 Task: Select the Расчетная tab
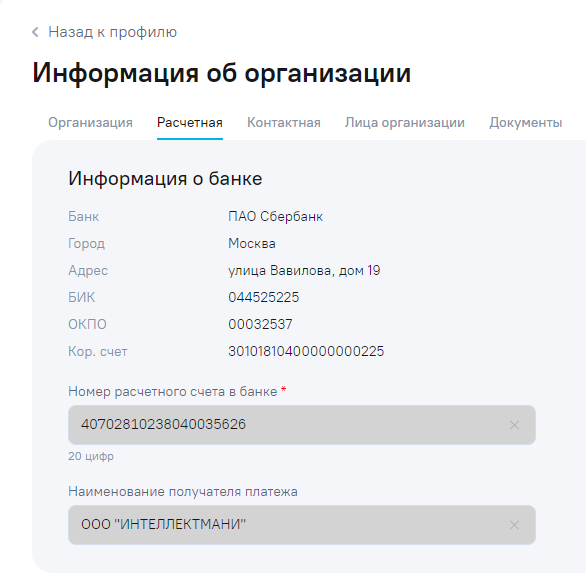click(190, 123)
